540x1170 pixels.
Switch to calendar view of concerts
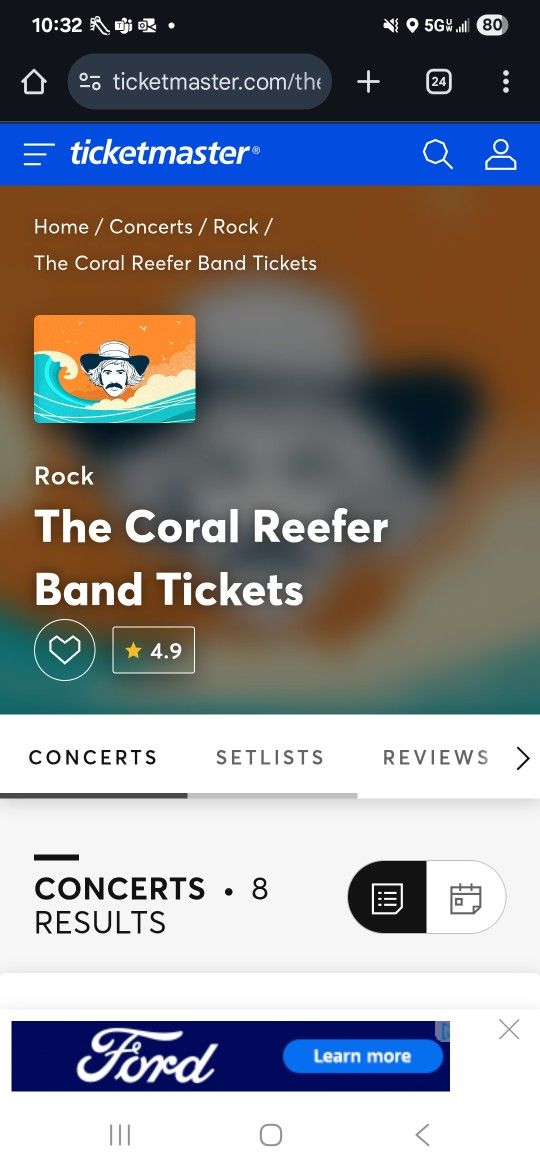point(466,897)
